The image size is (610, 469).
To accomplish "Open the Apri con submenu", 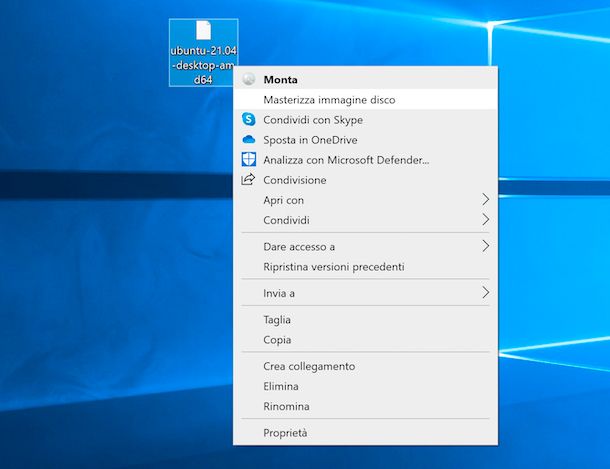I will coord(365,200).
